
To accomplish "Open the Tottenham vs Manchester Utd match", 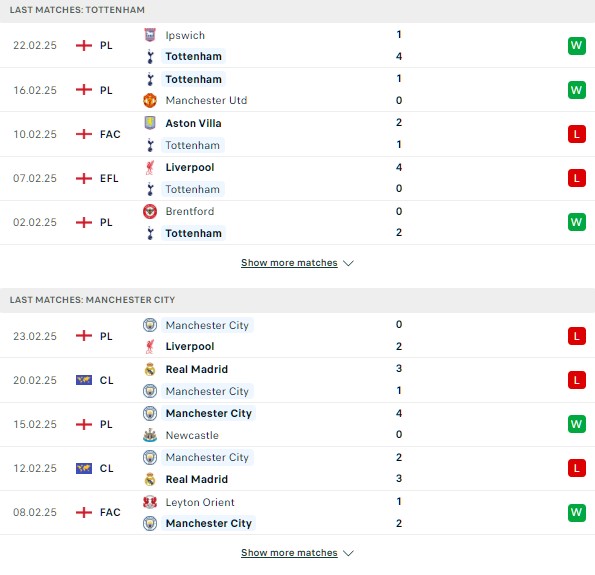I will 298,90.
